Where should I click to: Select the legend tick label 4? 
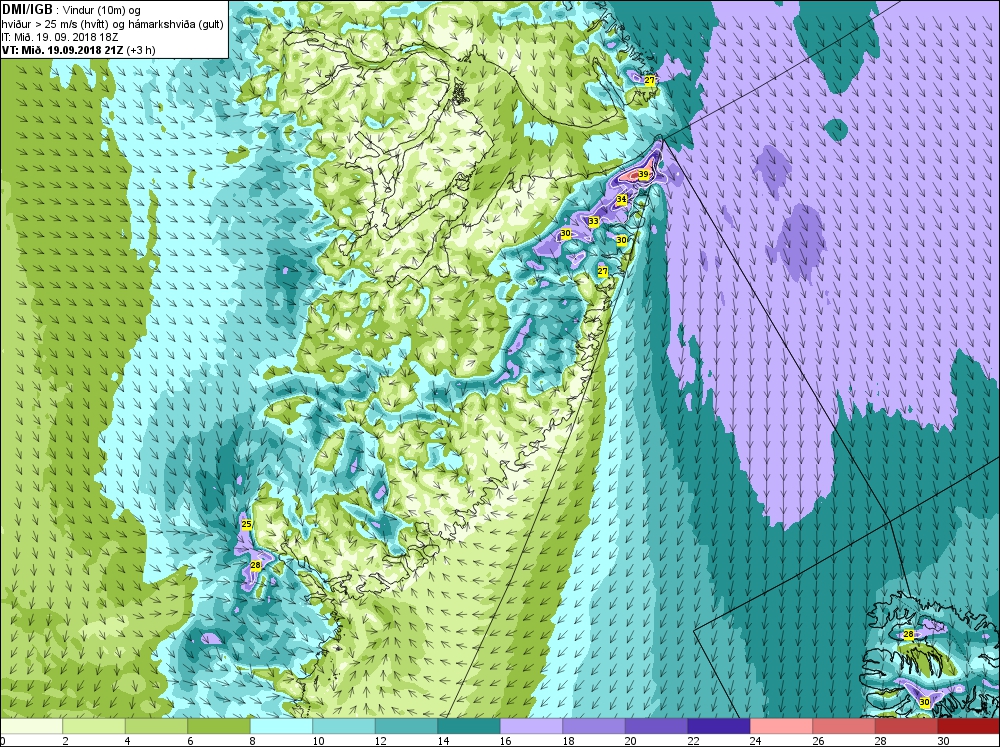(128, 741)
